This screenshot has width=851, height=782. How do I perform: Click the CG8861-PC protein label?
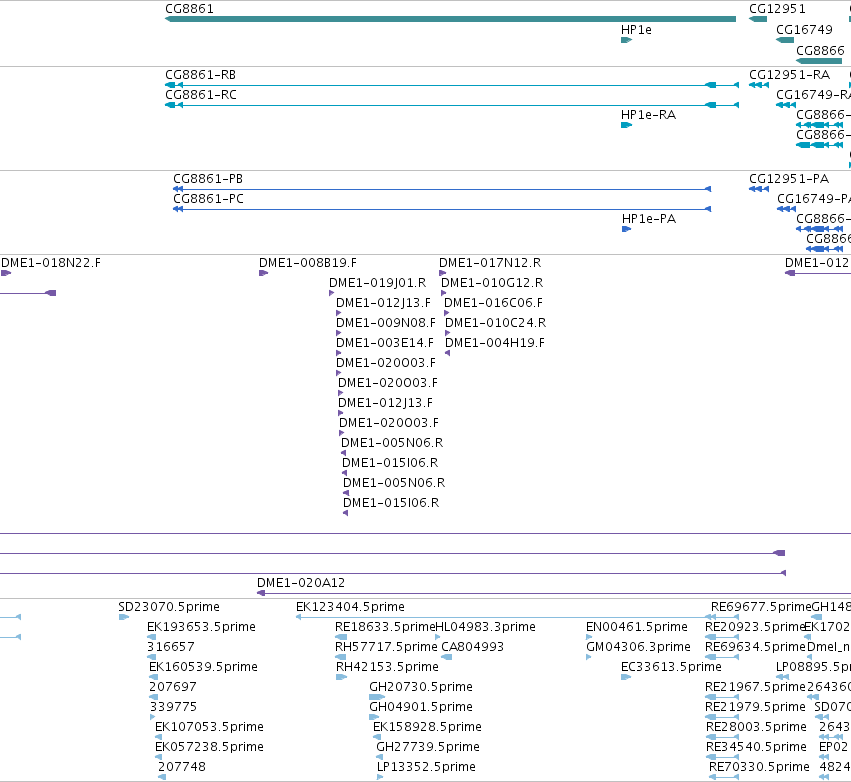point(208,199)
